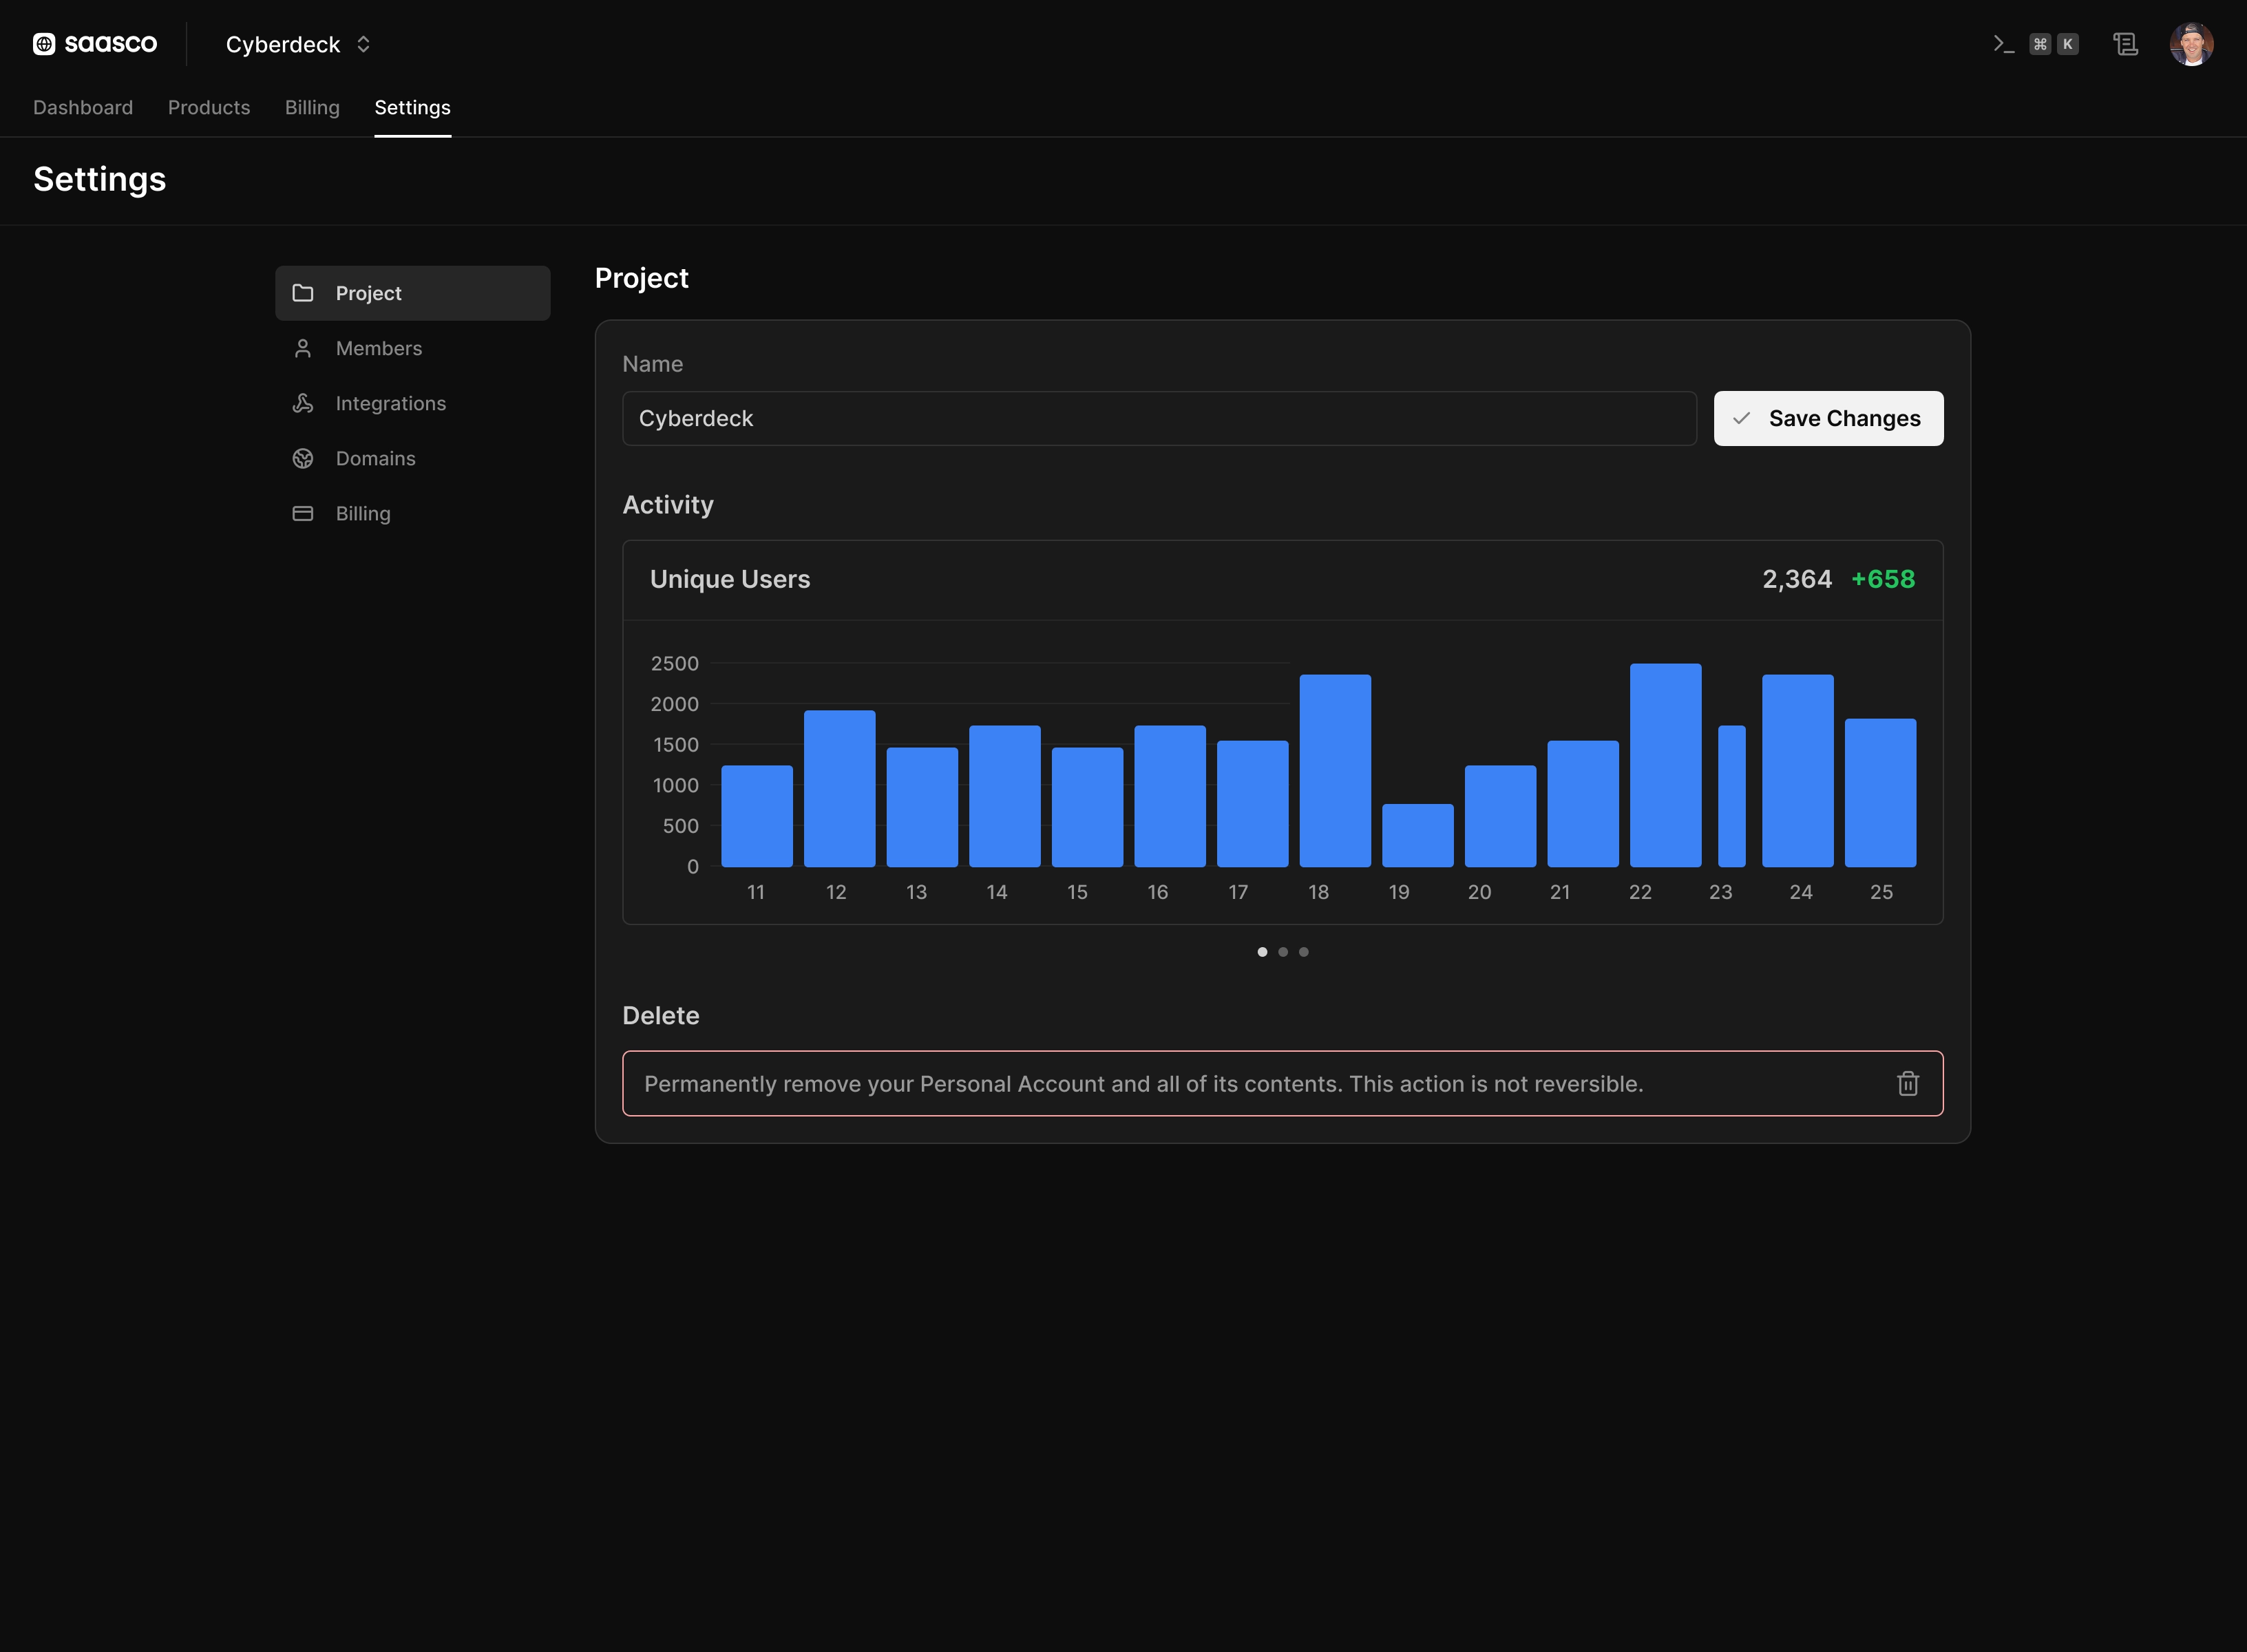Open the changelog scroll icon
Image resolution: width=2247 pixels, height=1652 pixels.
pos(2125,44)
